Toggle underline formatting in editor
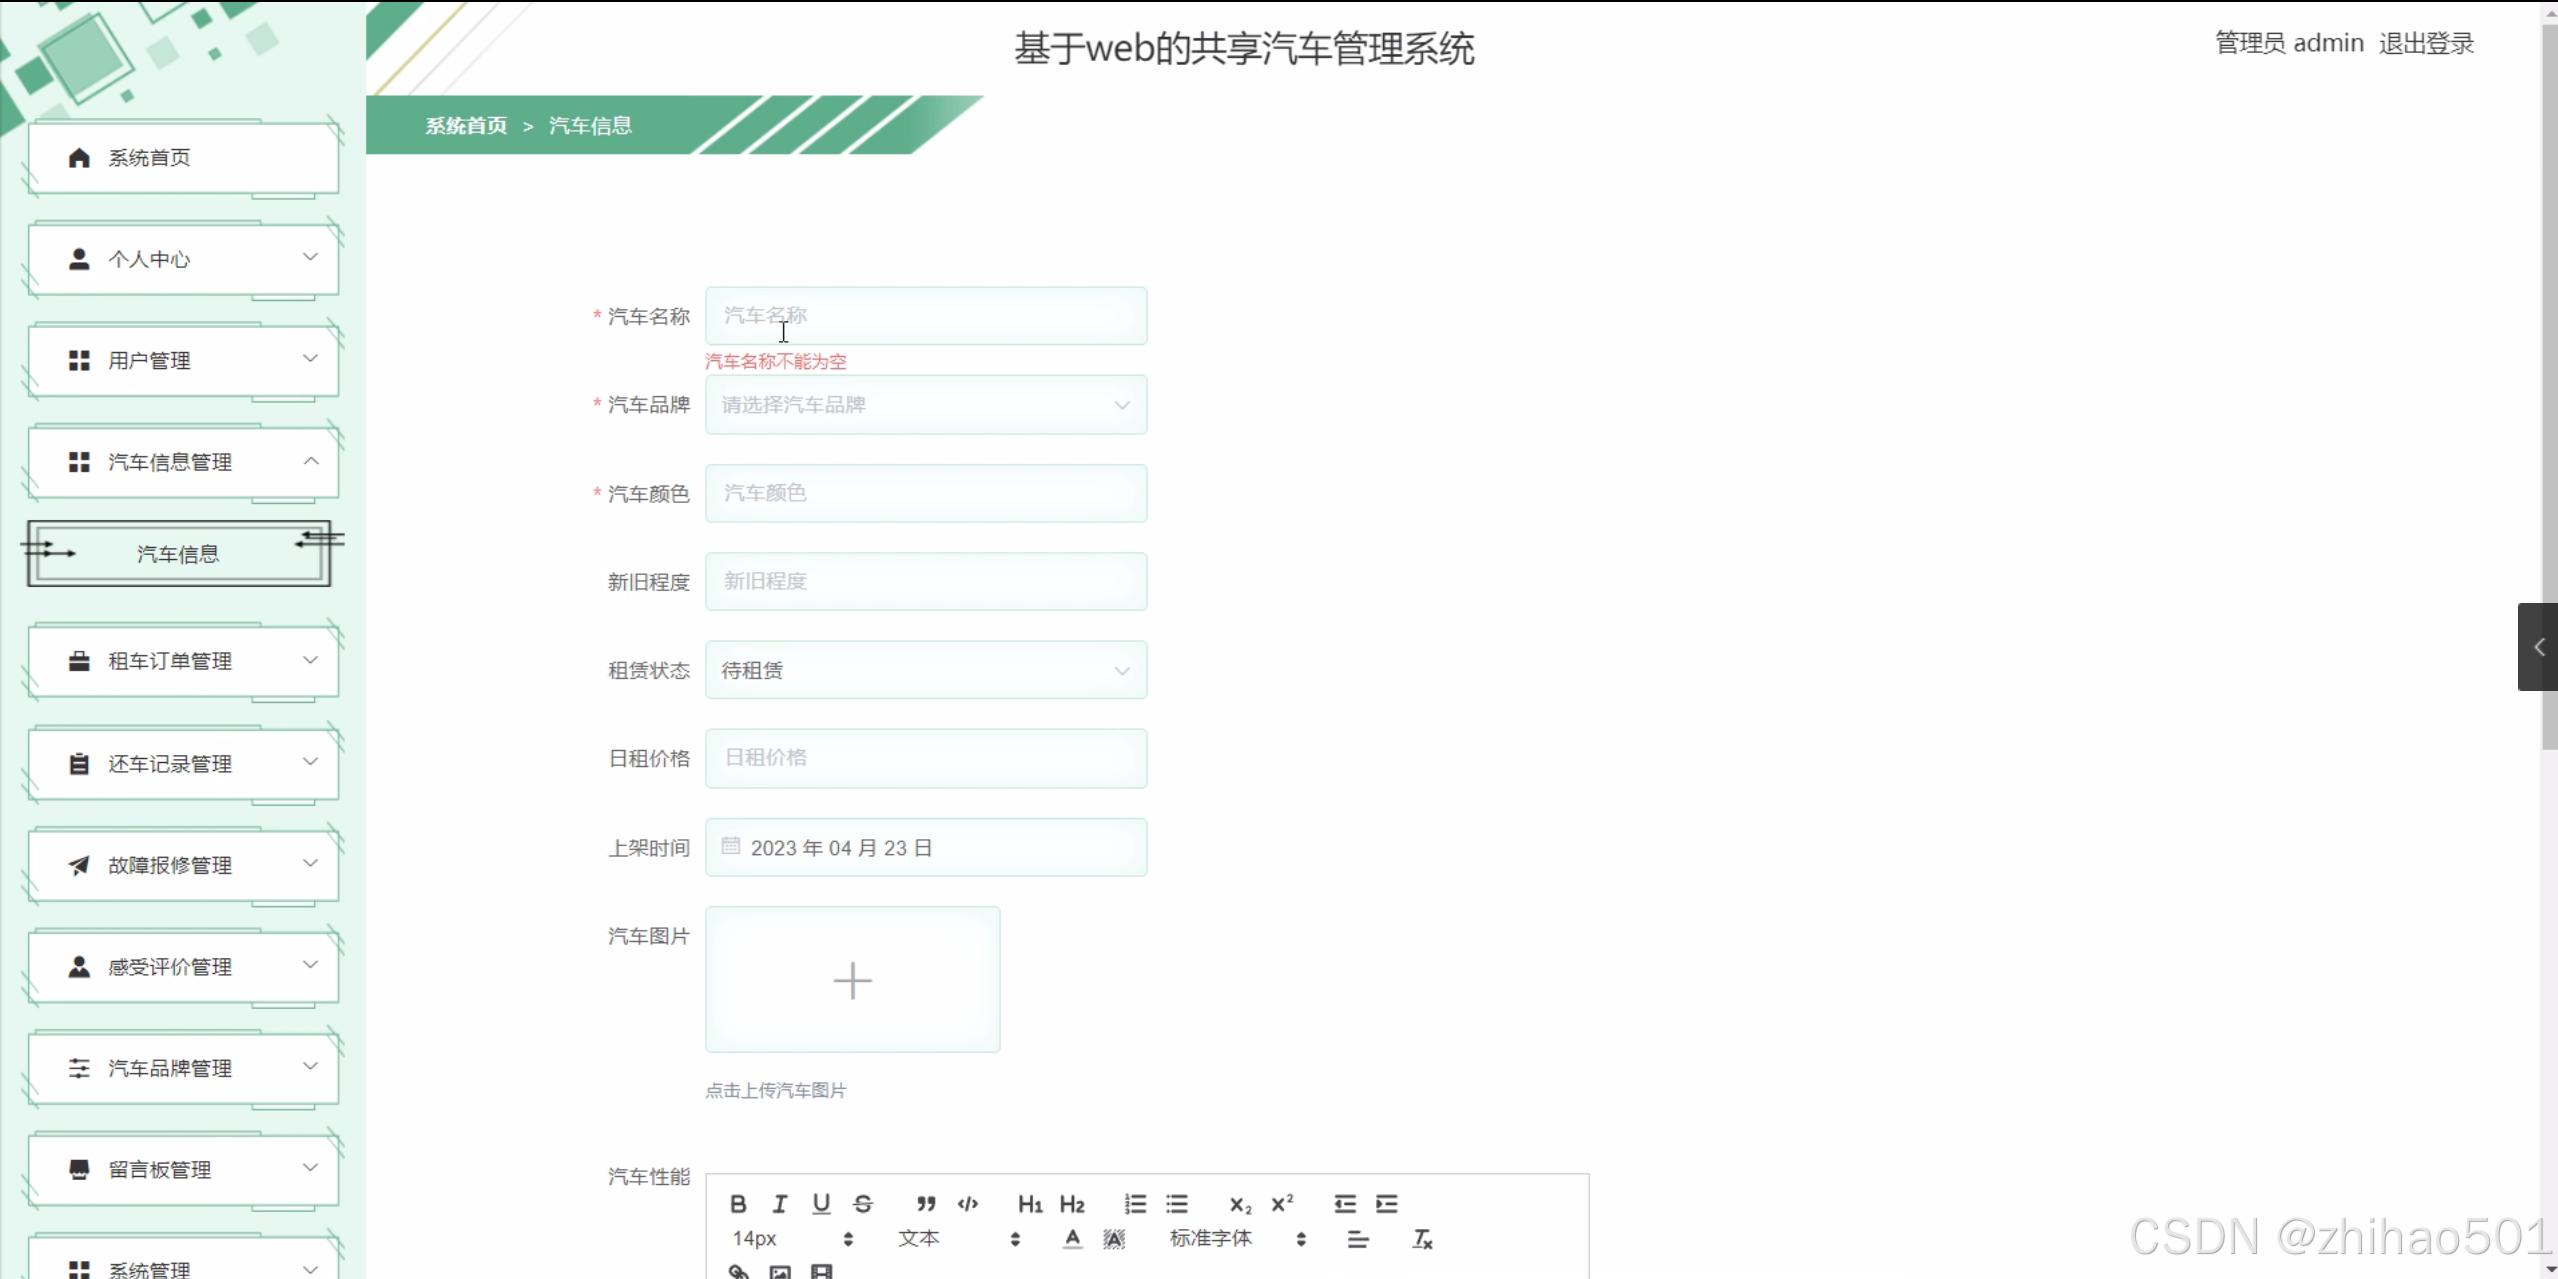This screenshot has height=1279, width=2558. pos(821,1204)
